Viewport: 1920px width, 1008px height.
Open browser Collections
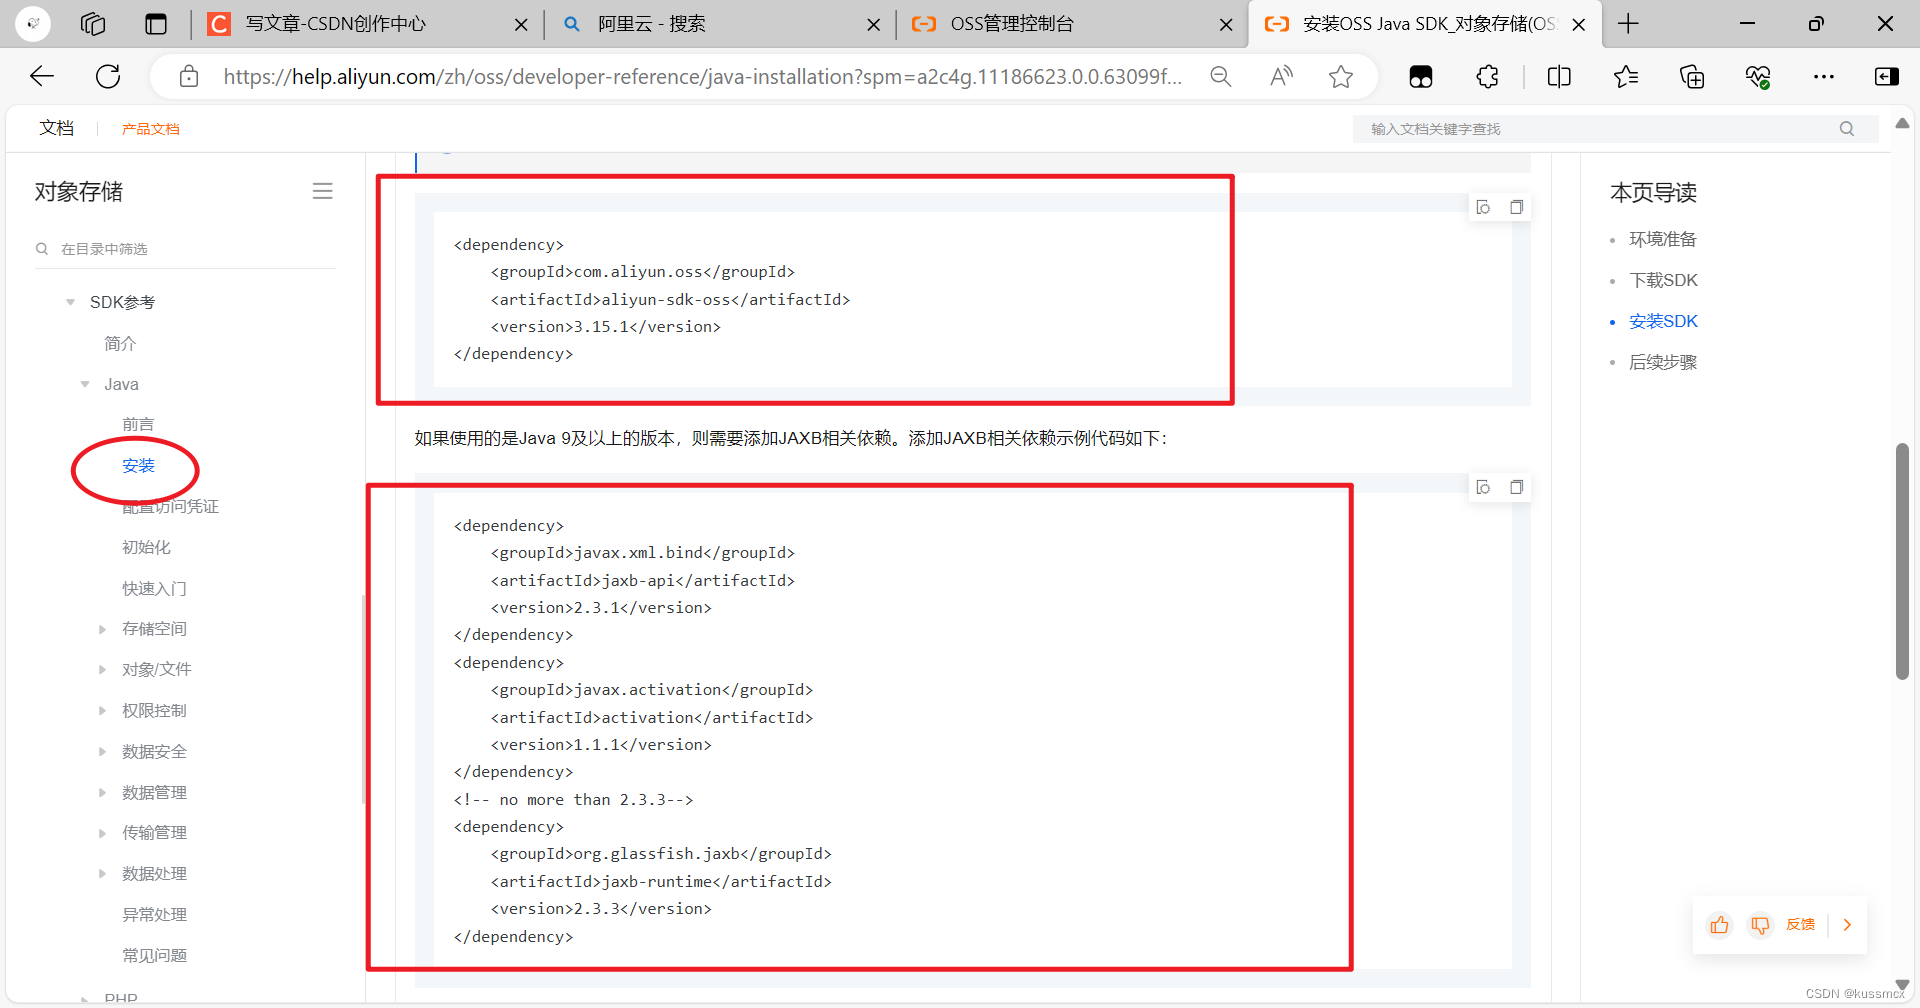tap(1692, 76)
